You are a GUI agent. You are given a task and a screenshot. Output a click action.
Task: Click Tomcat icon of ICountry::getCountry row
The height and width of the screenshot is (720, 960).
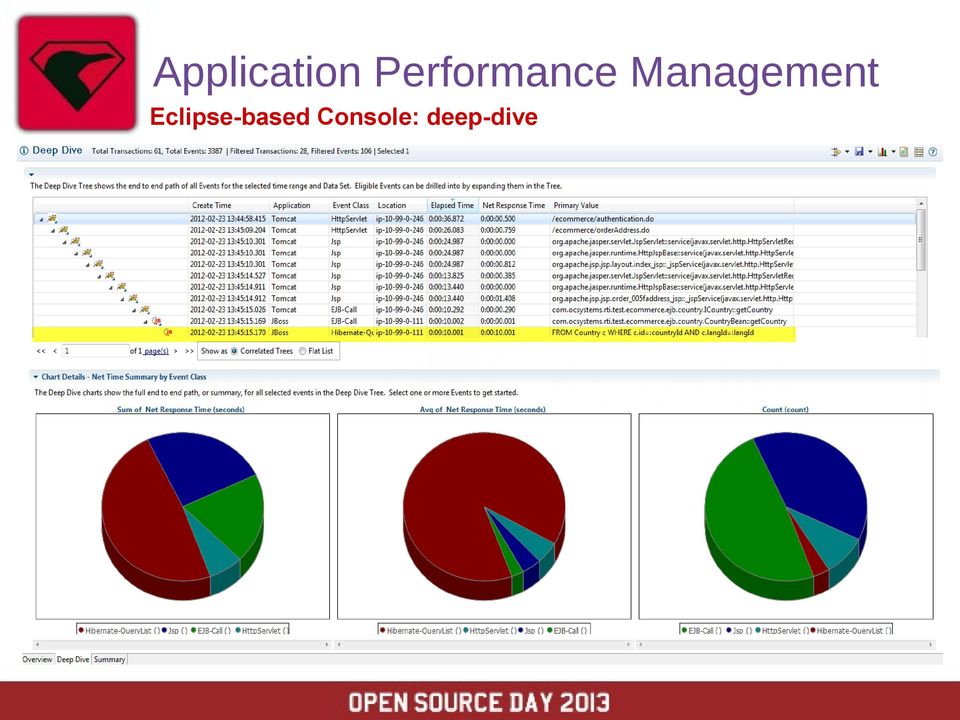144,310
